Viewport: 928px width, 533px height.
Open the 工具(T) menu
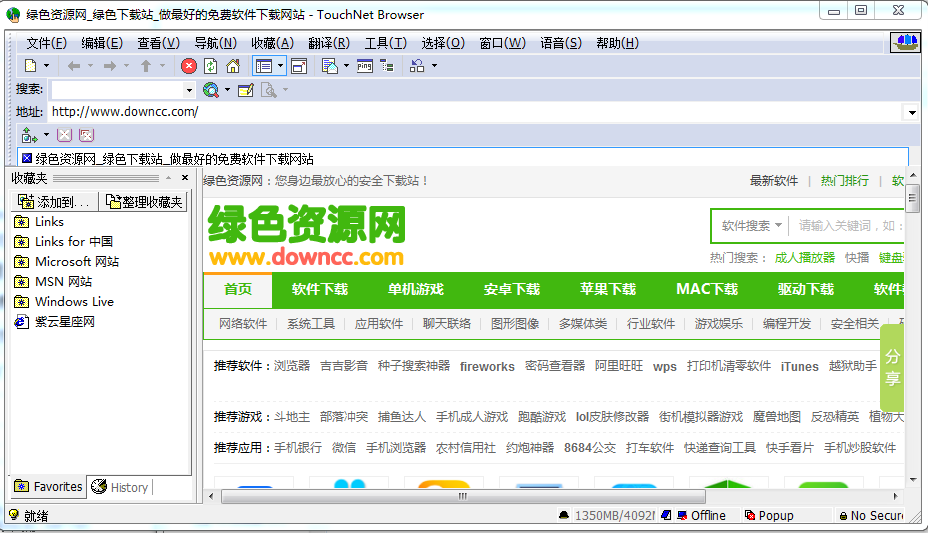click(386, 43)
